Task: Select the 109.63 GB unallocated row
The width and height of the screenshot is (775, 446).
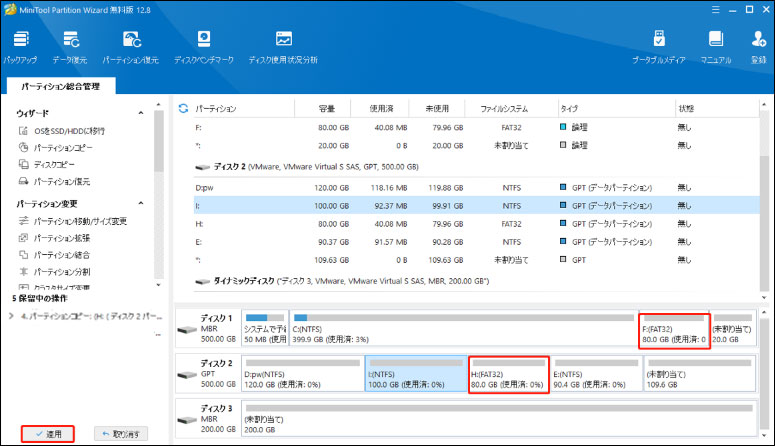Action: [476, 260]
